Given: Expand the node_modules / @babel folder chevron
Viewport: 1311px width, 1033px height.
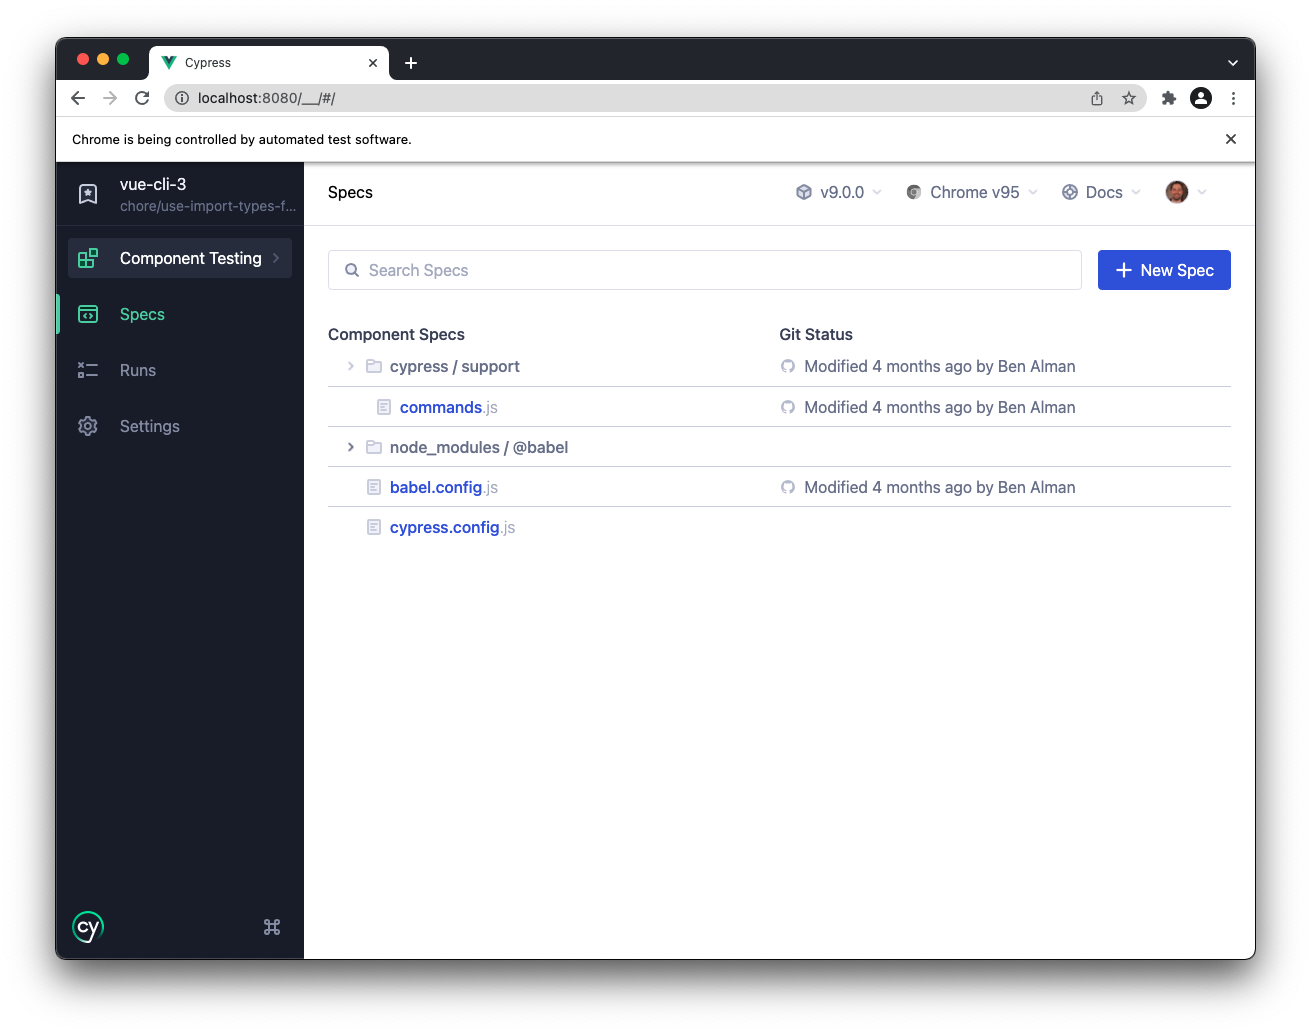Looking at the screenshot, I should click(351, 447).
